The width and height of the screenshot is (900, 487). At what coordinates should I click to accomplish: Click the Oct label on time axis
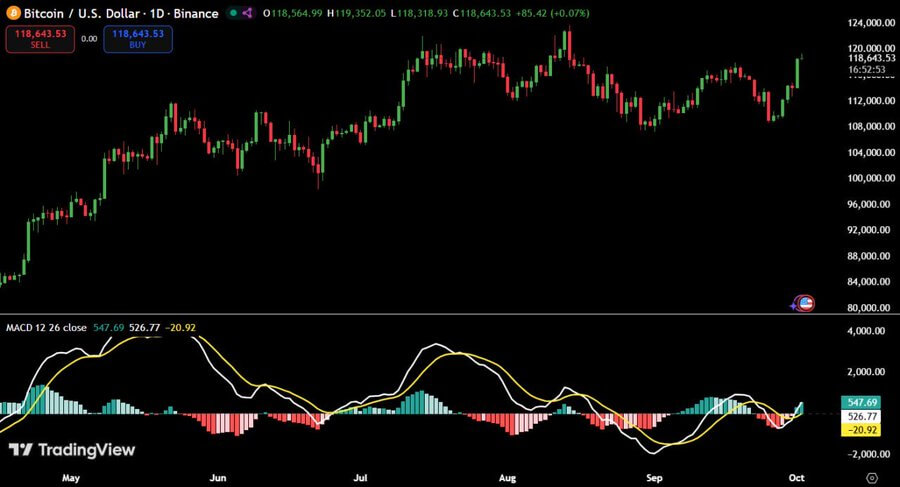pyautogui.click(x=799, y=478)
